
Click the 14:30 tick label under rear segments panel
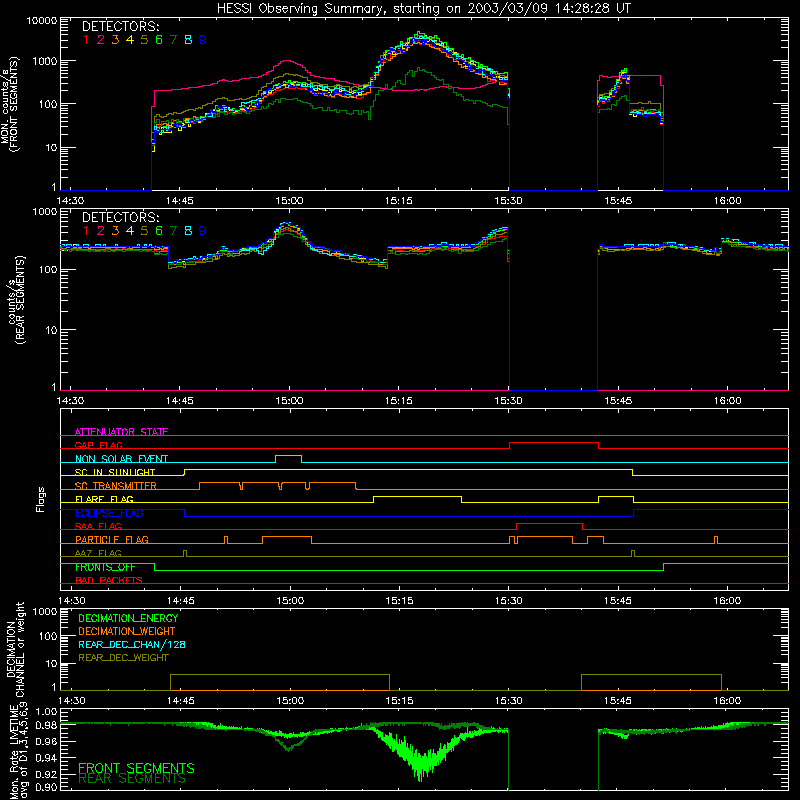(70, 401)
